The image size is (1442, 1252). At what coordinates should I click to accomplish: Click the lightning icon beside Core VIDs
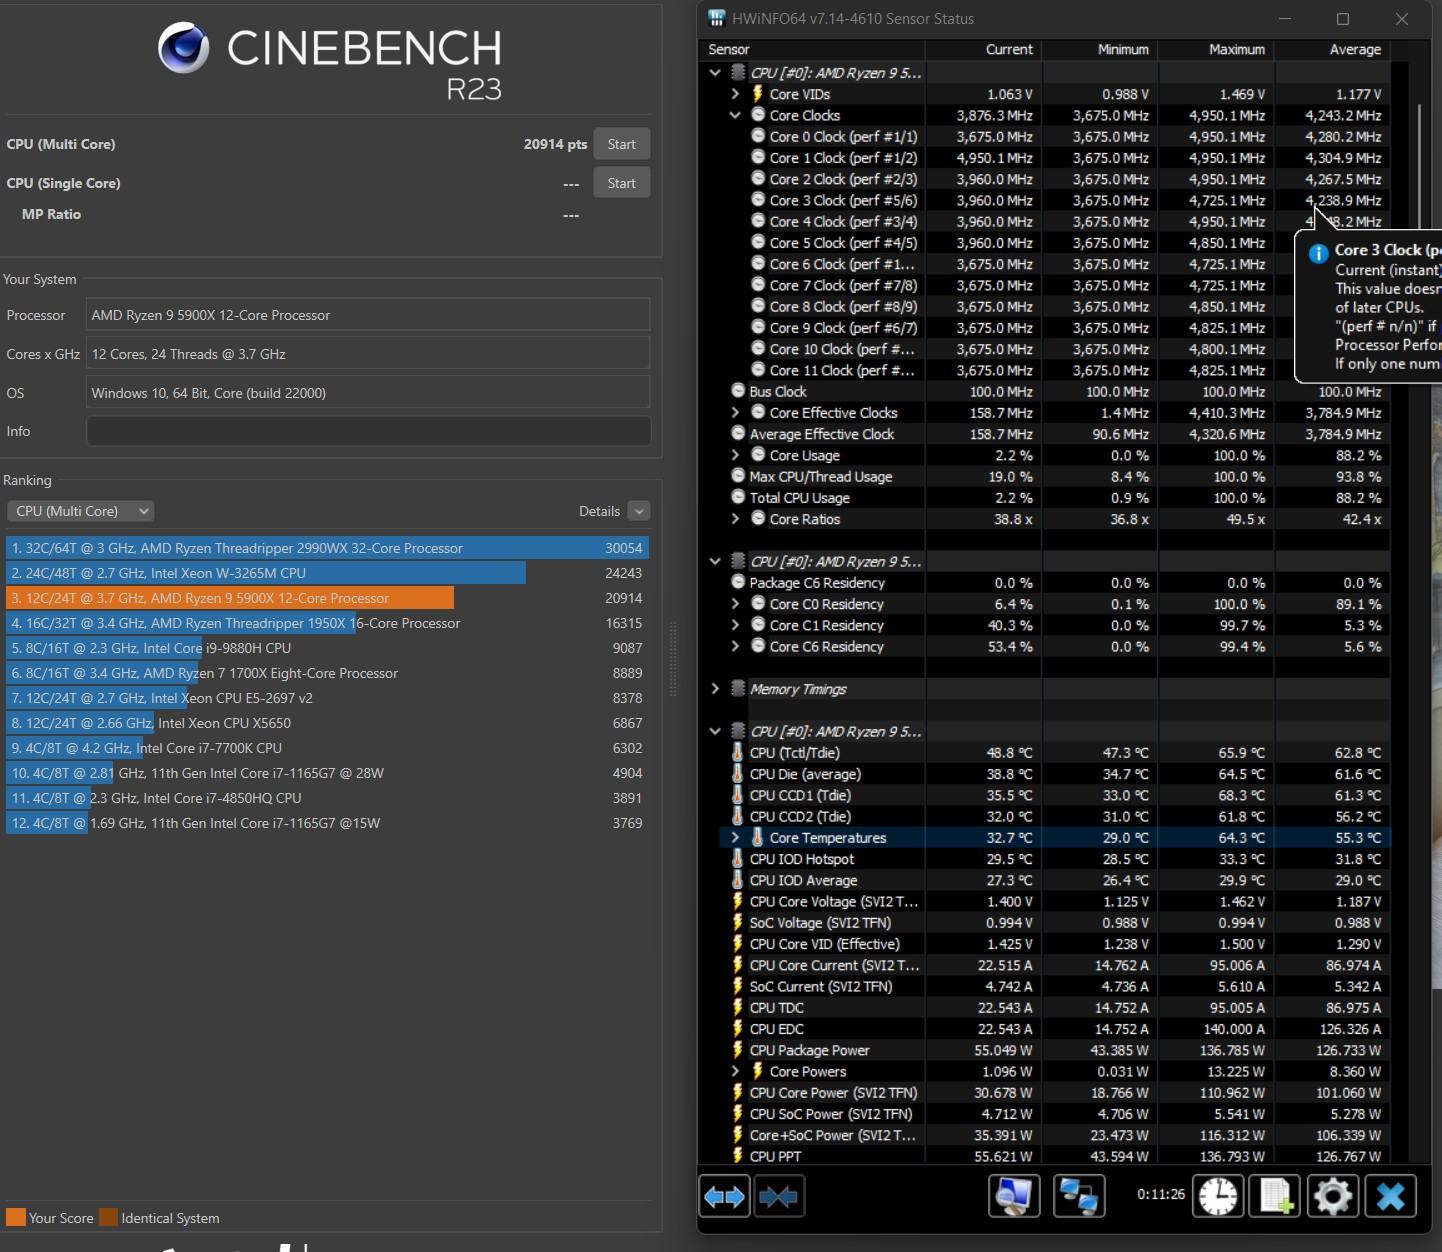[x=758, y=94]
